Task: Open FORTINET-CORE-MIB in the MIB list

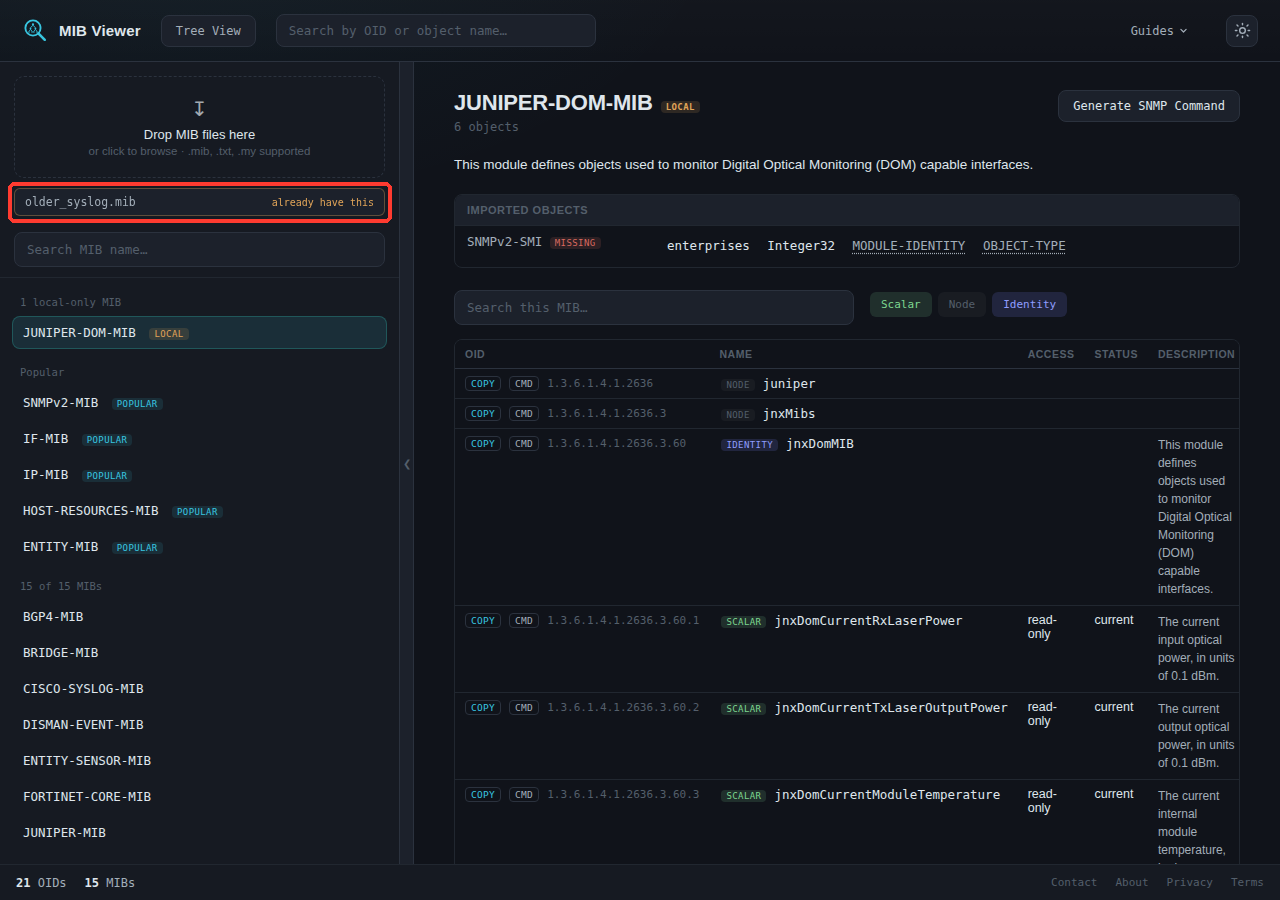Action: click(199, 797)
